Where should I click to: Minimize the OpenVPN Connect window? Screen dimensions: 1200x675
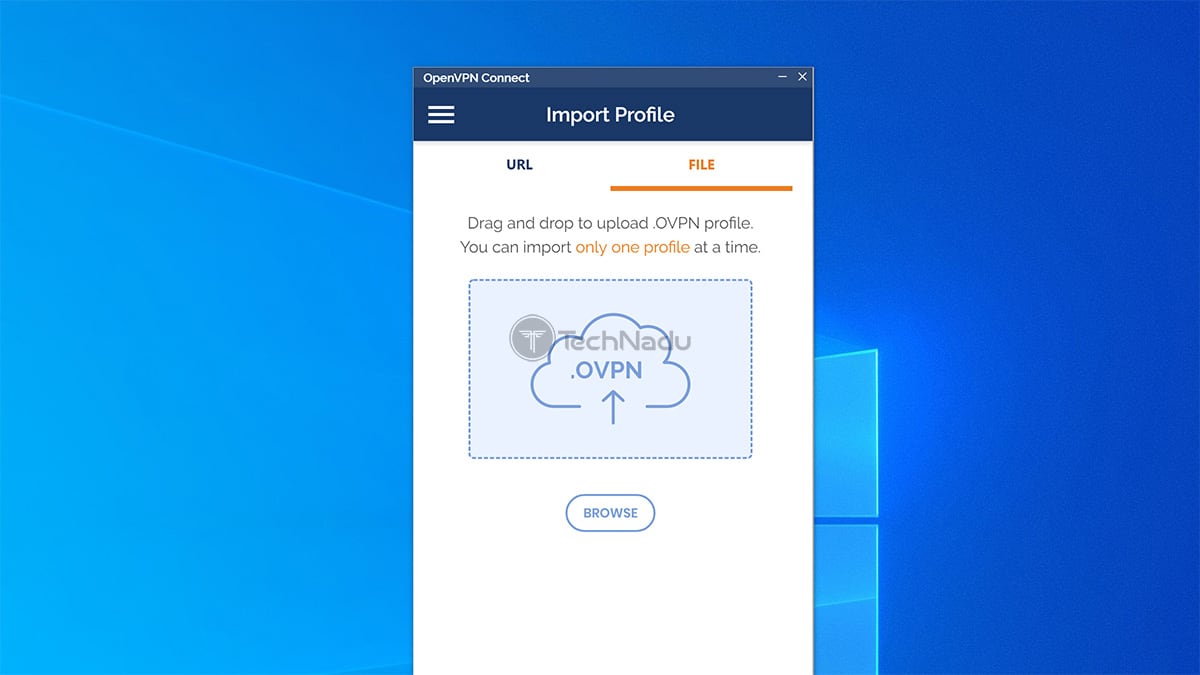[x=783, y=77]
